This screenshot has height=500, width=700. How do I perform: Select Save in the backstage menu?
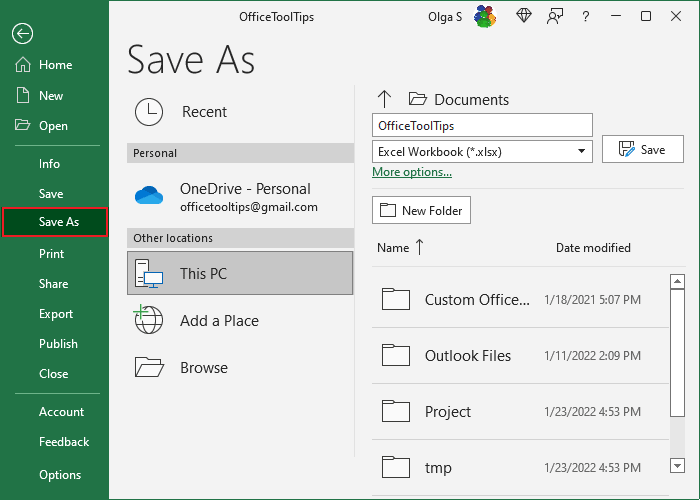click(x=51, y=194)
